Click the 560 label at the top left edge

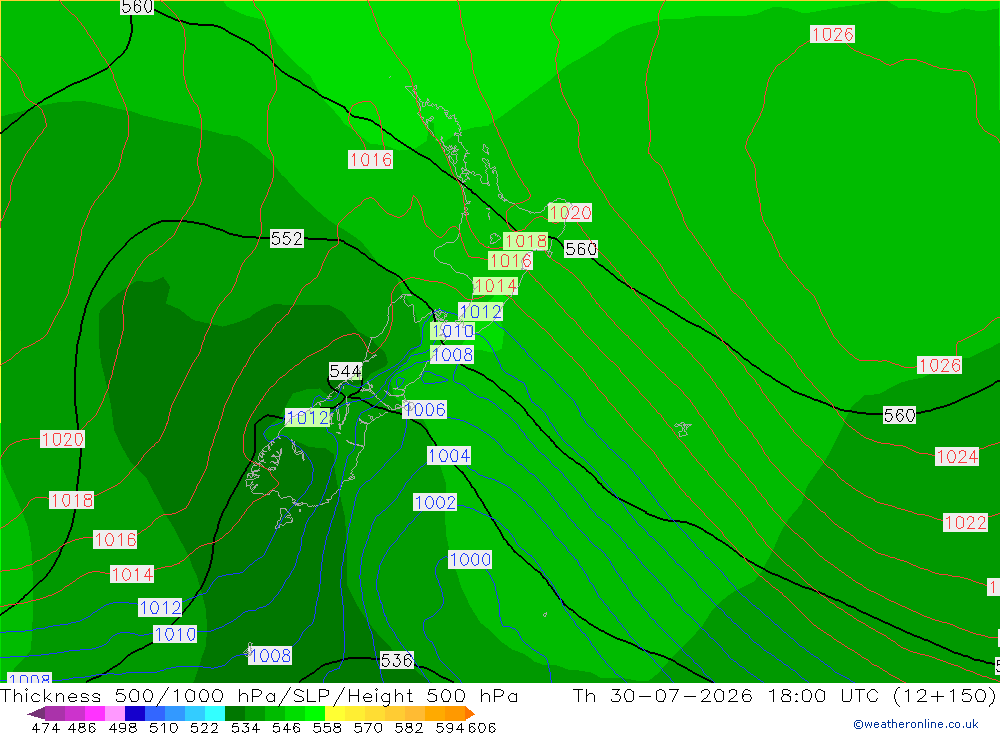click(137, 7)
